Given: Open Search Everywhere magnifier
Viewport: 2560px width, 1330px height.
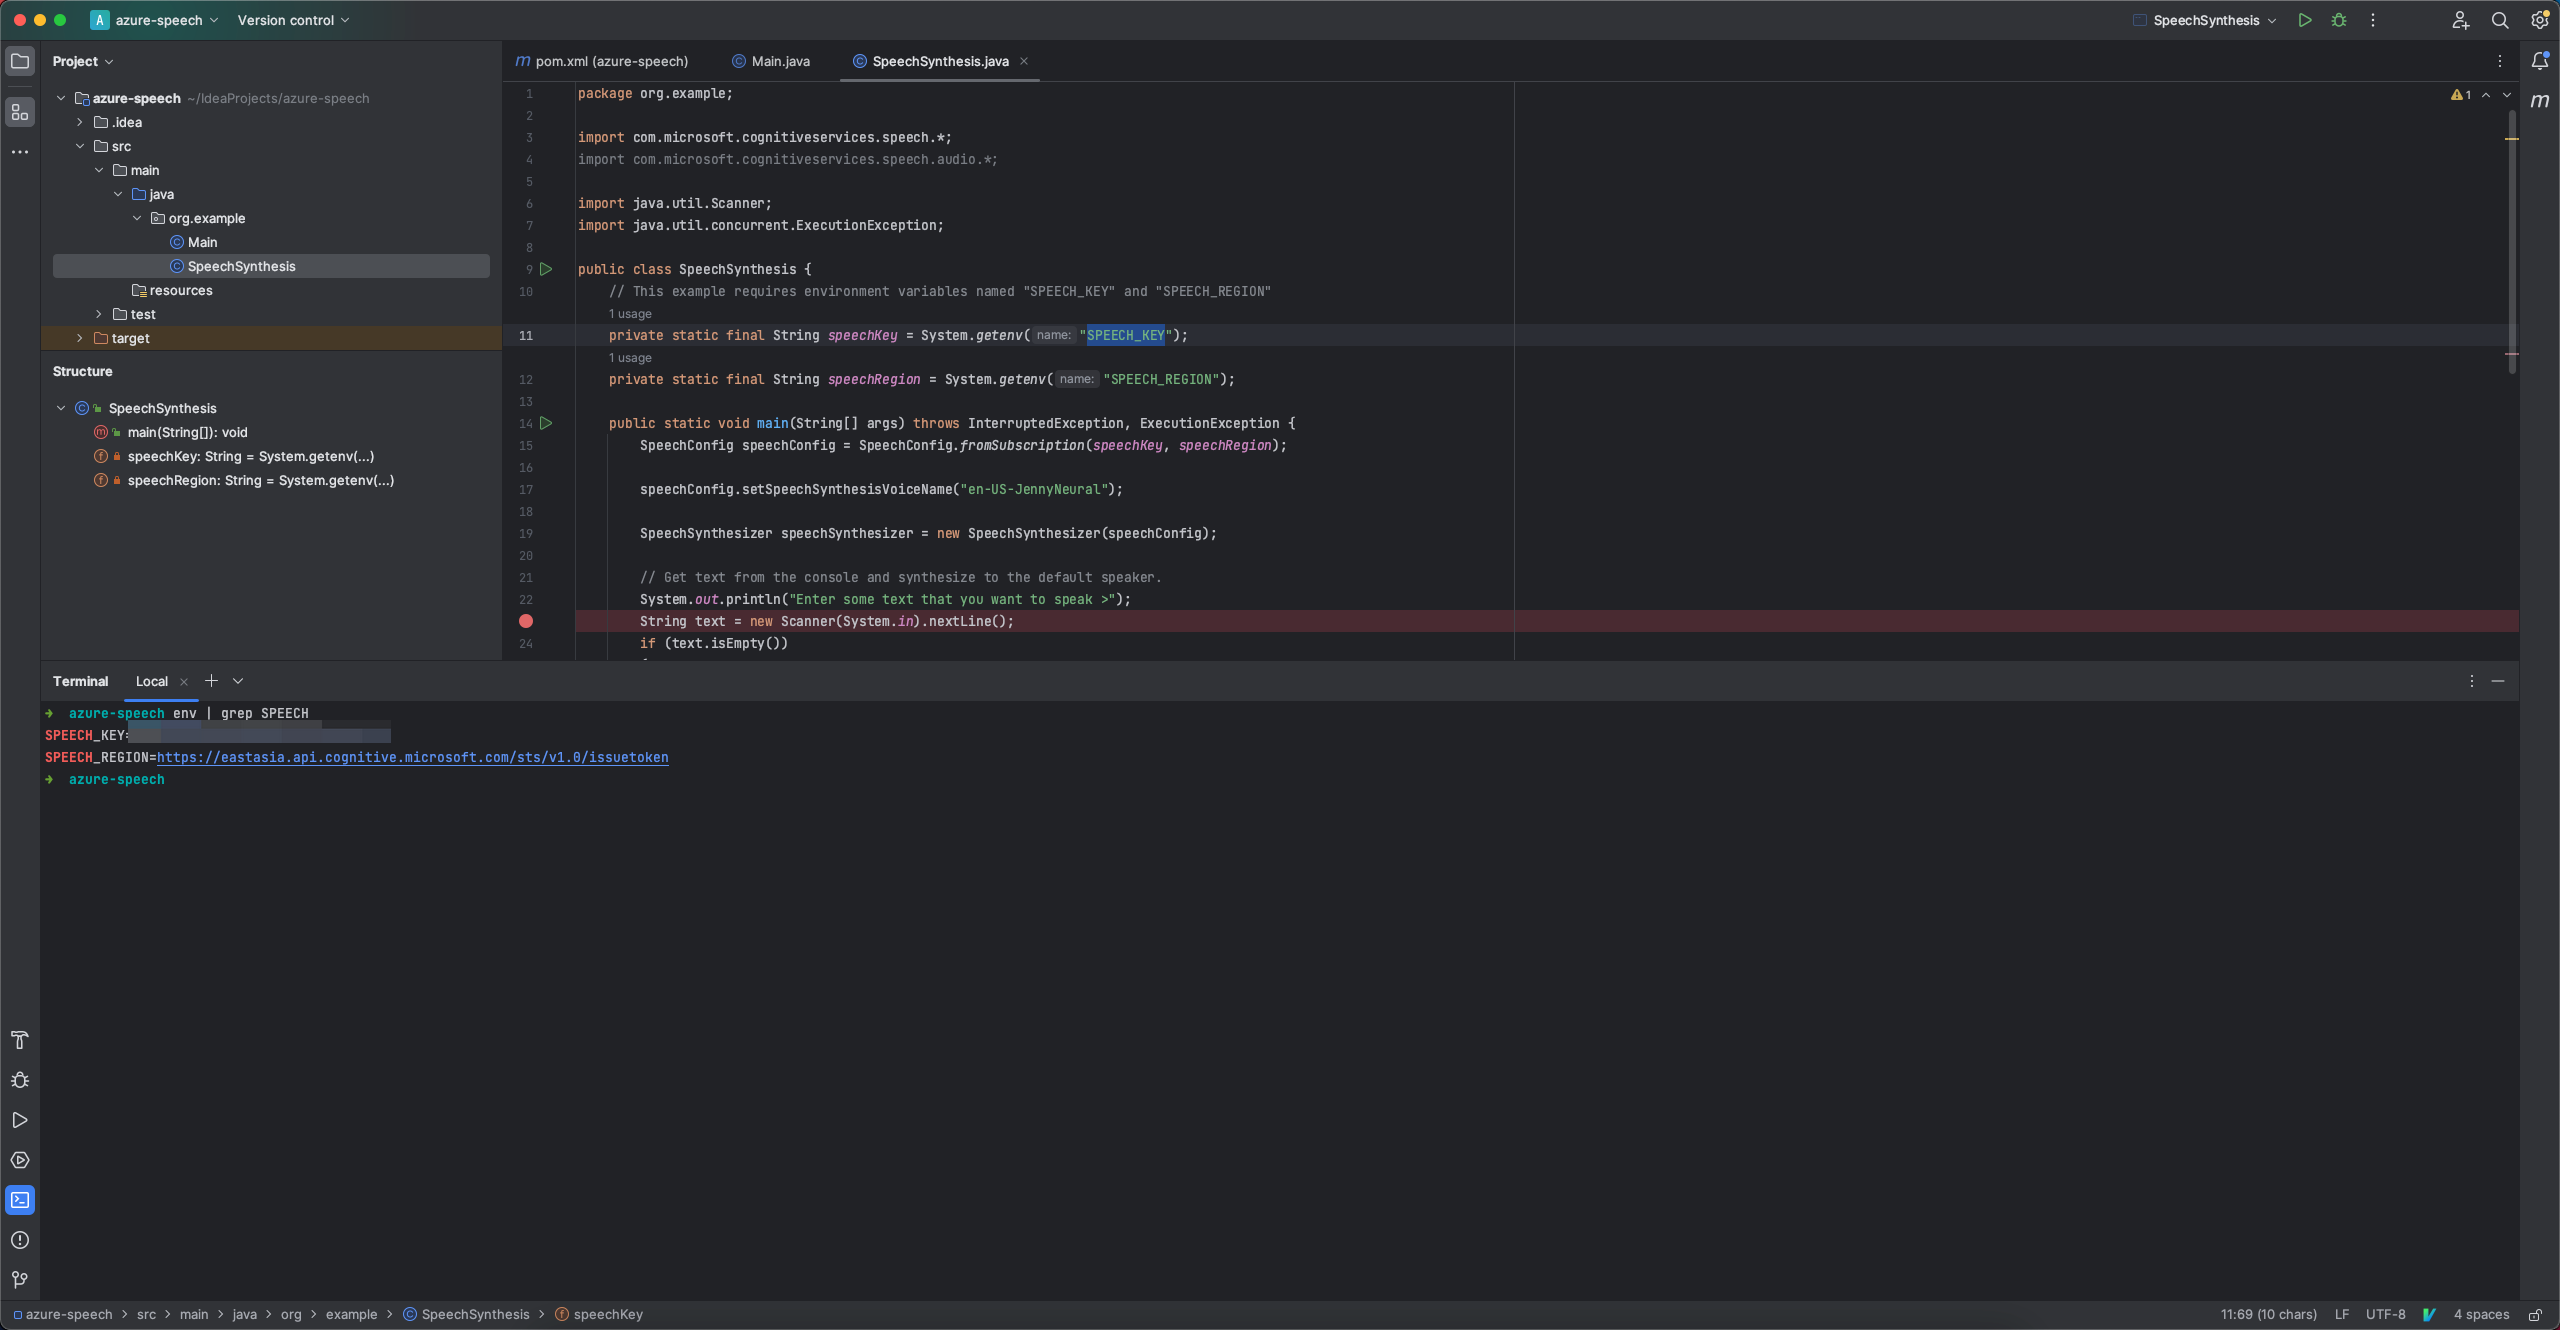Looking at the screenshot, I should tap(2500, 20).
